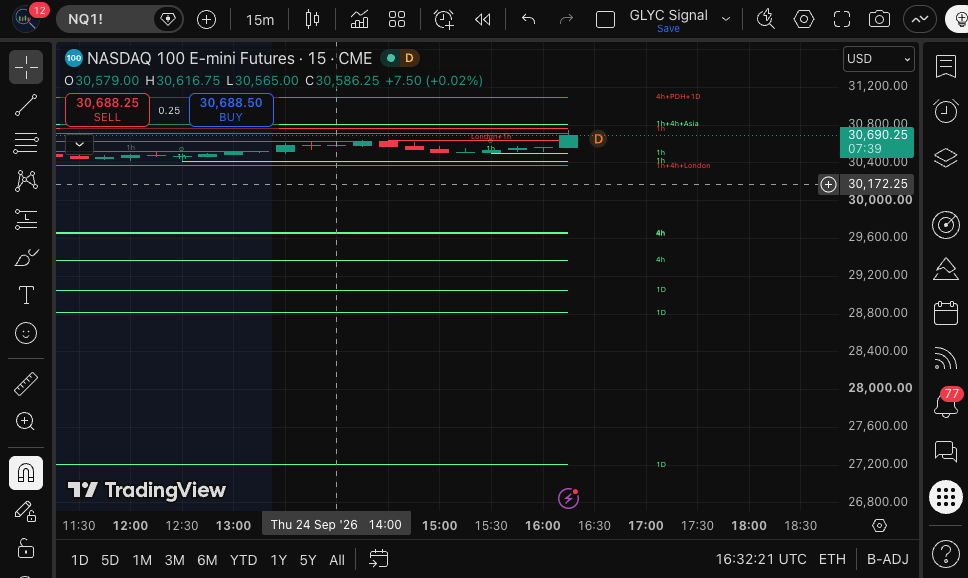Toggle B-ADJ back-adjustment setting
This screenshot has height=578, width=968.
coord(887,559)
